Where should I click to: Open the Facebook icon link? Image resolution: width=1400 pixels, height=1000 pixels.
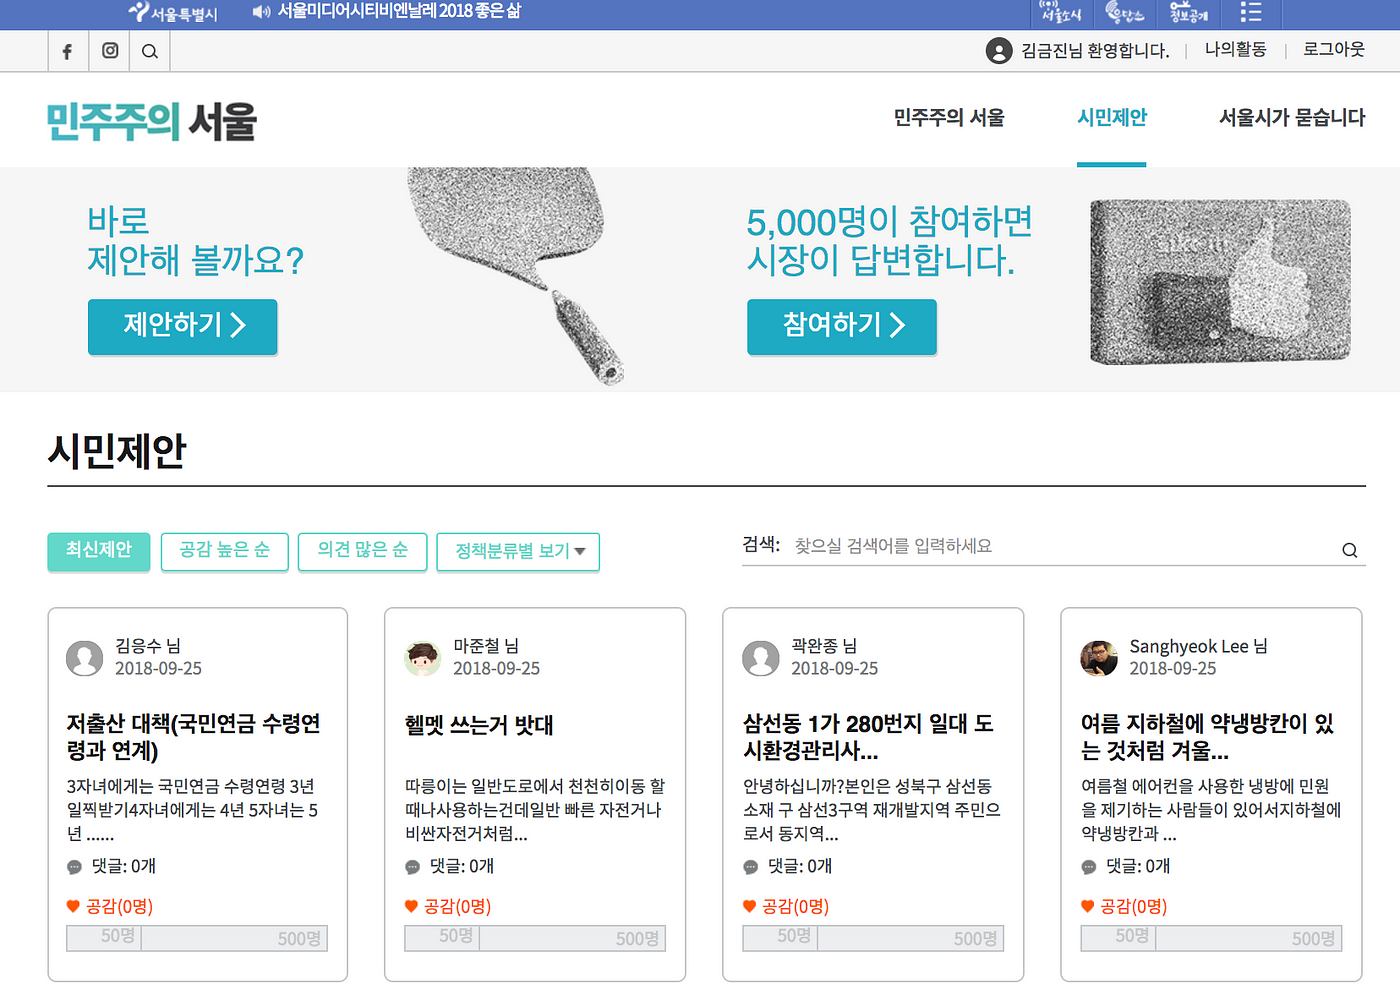[67, 51]
